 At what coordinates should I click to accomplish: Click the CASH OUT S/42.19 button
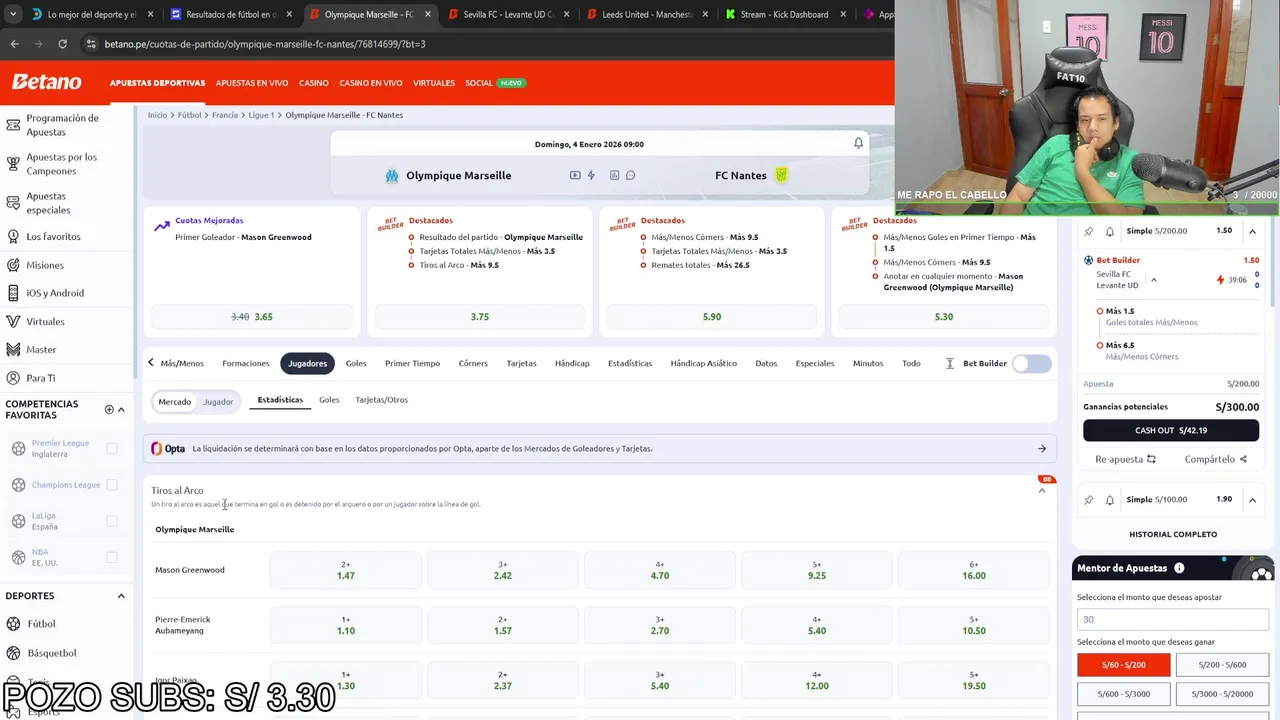(1171, 431)
